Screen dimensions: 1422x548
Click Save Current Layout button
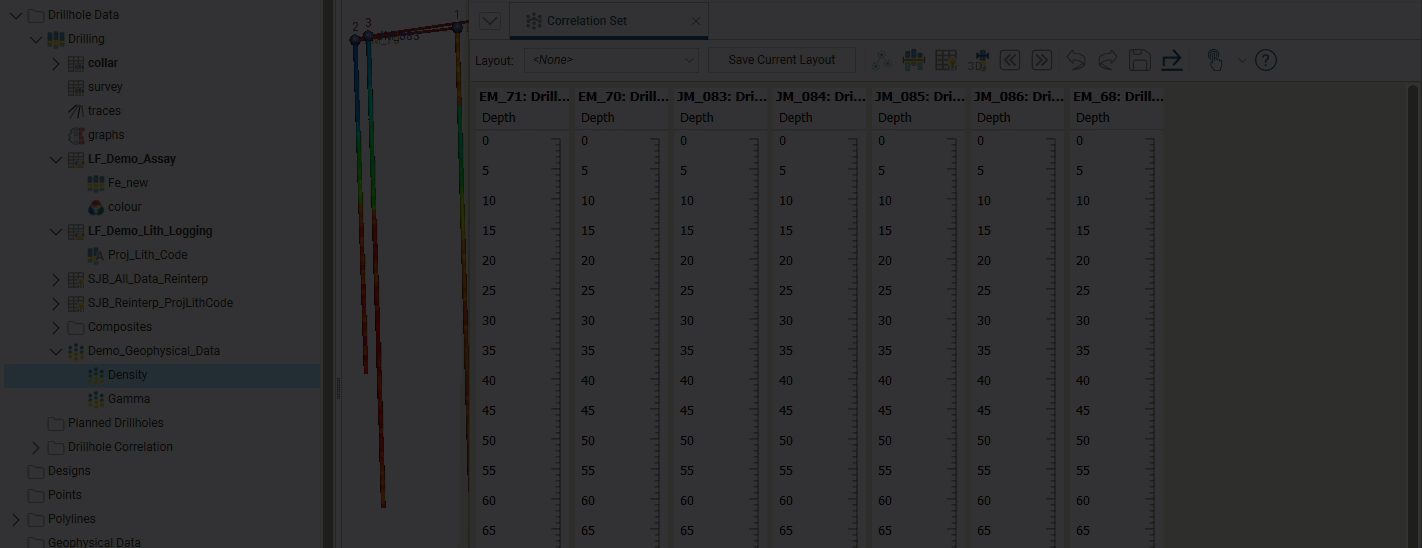click(x=781, y=60)
